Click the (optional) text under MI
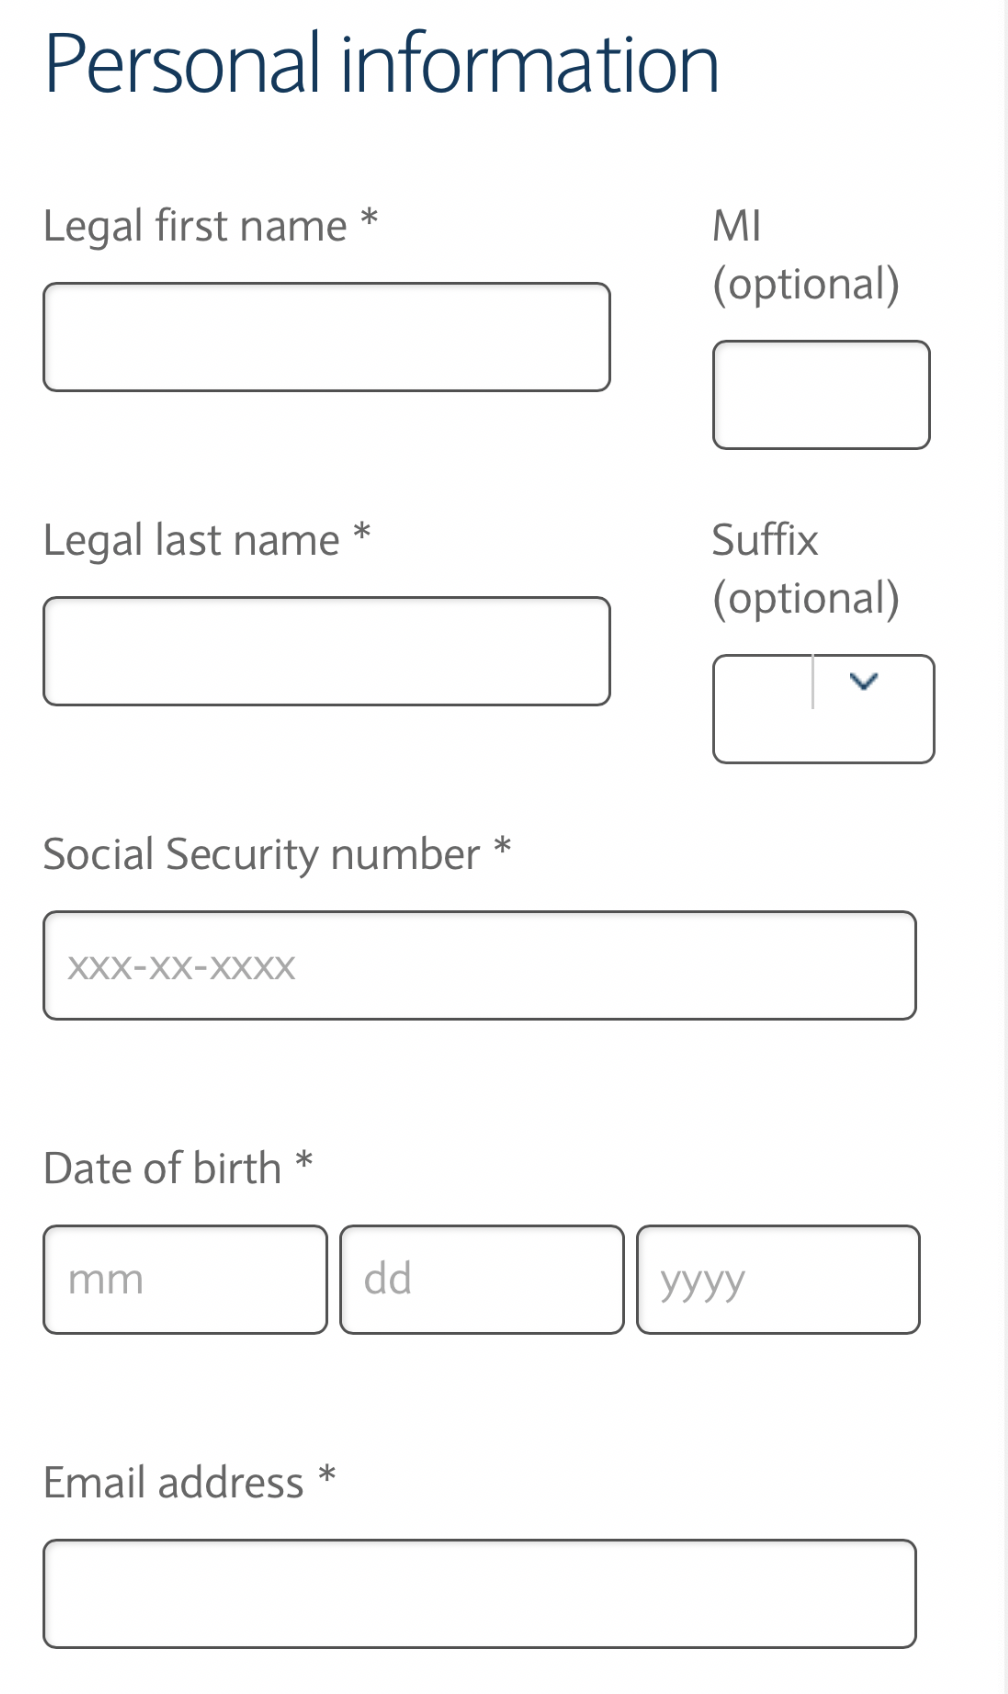 (806, 285)
